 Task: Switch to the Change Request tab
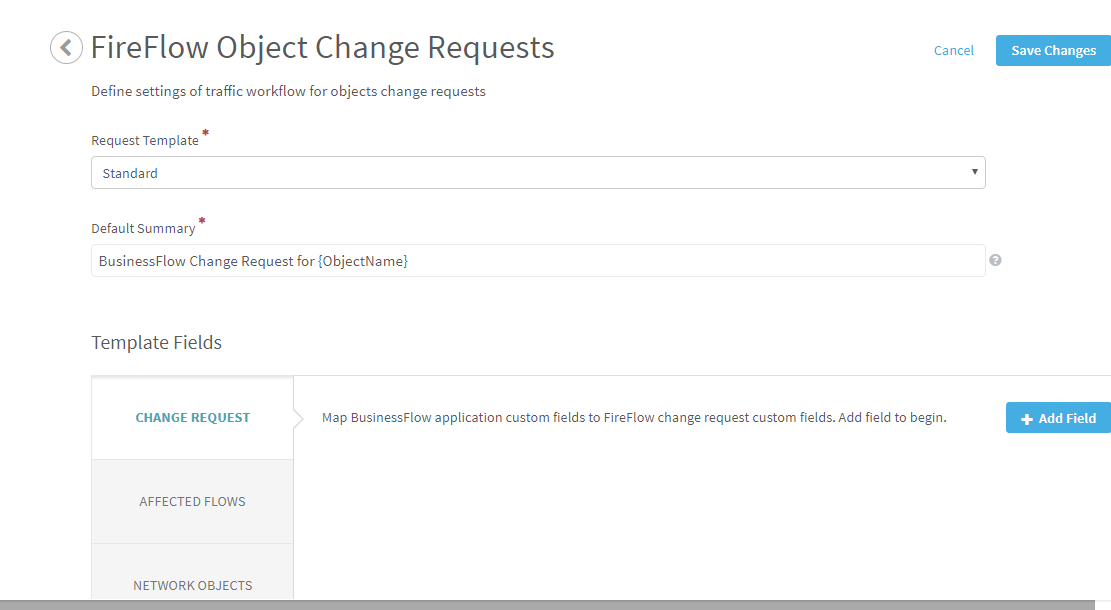193,418
